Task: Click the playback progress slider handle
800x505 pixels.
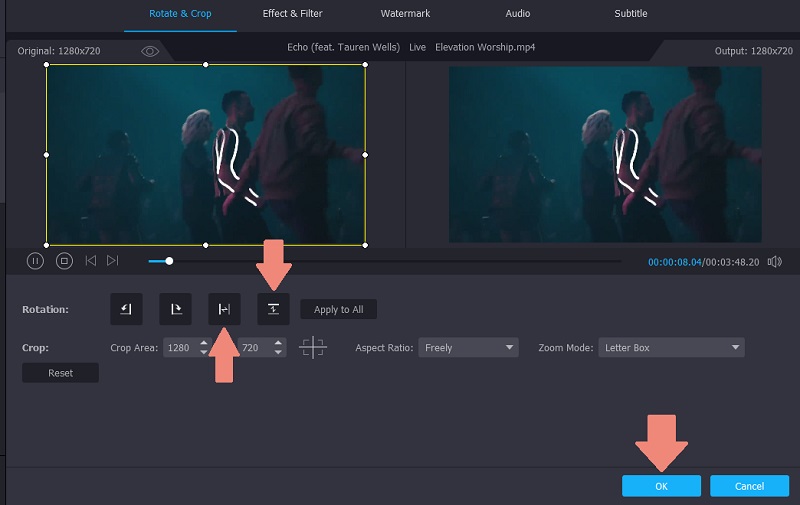Action: point(169,261)
